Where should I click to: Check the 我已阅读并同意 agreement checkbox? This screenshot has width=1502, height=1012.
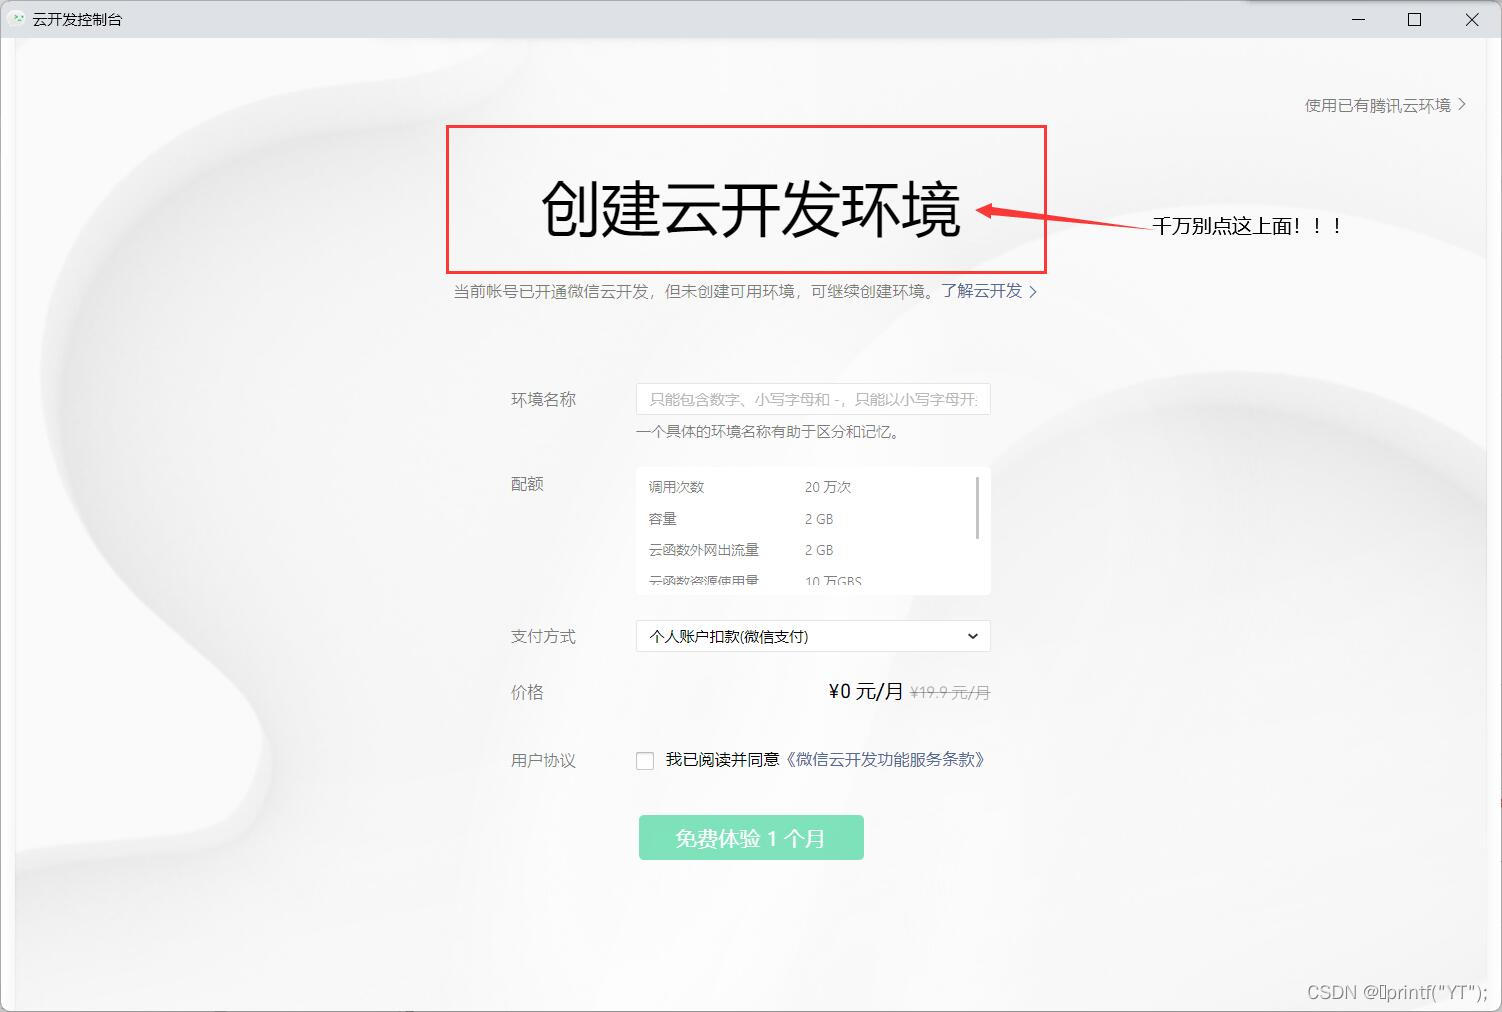coord(645,760)
